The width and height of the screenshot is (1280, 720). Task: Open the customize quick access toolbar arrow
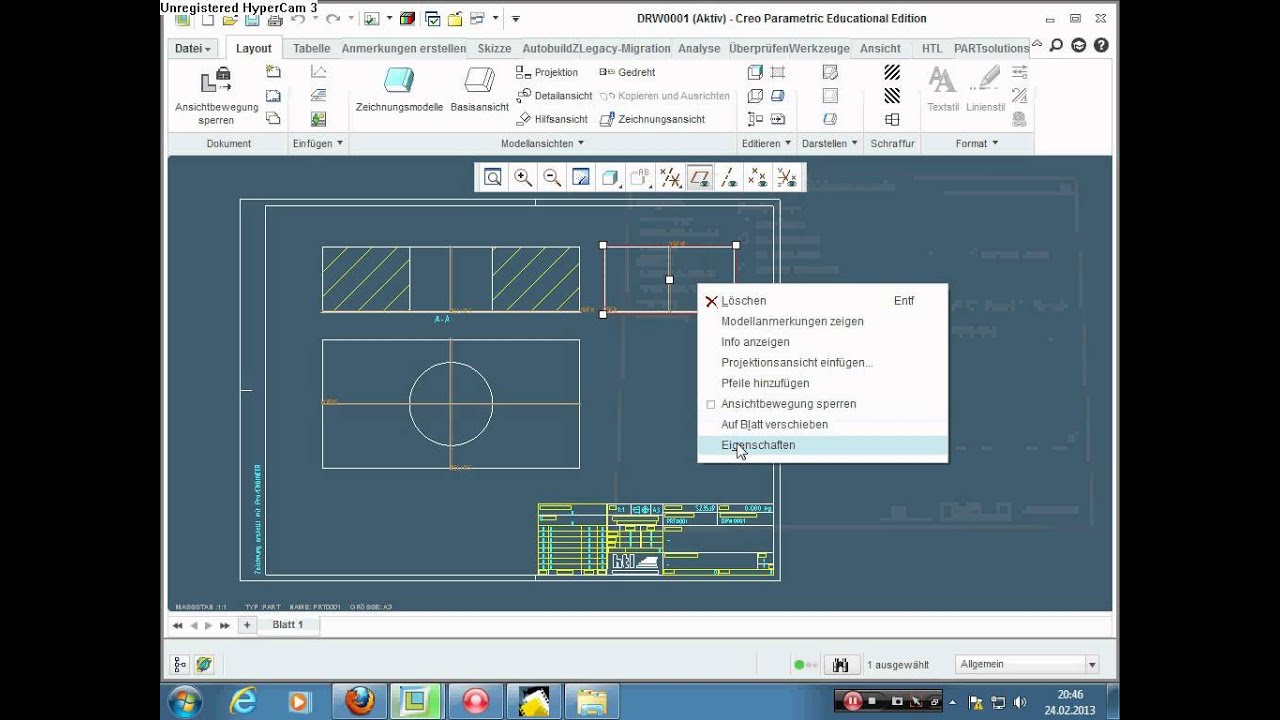[516, 19]
